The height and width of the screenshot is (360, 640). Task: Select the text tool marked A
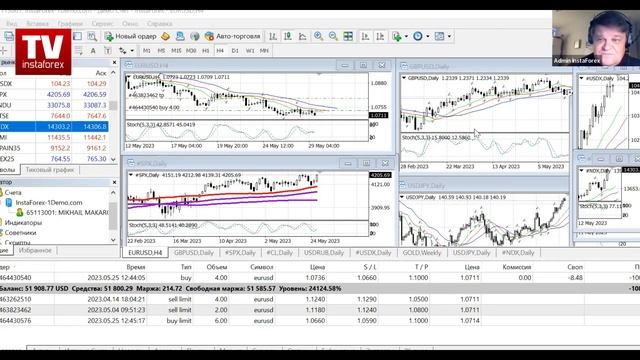(x=93, y=51)
